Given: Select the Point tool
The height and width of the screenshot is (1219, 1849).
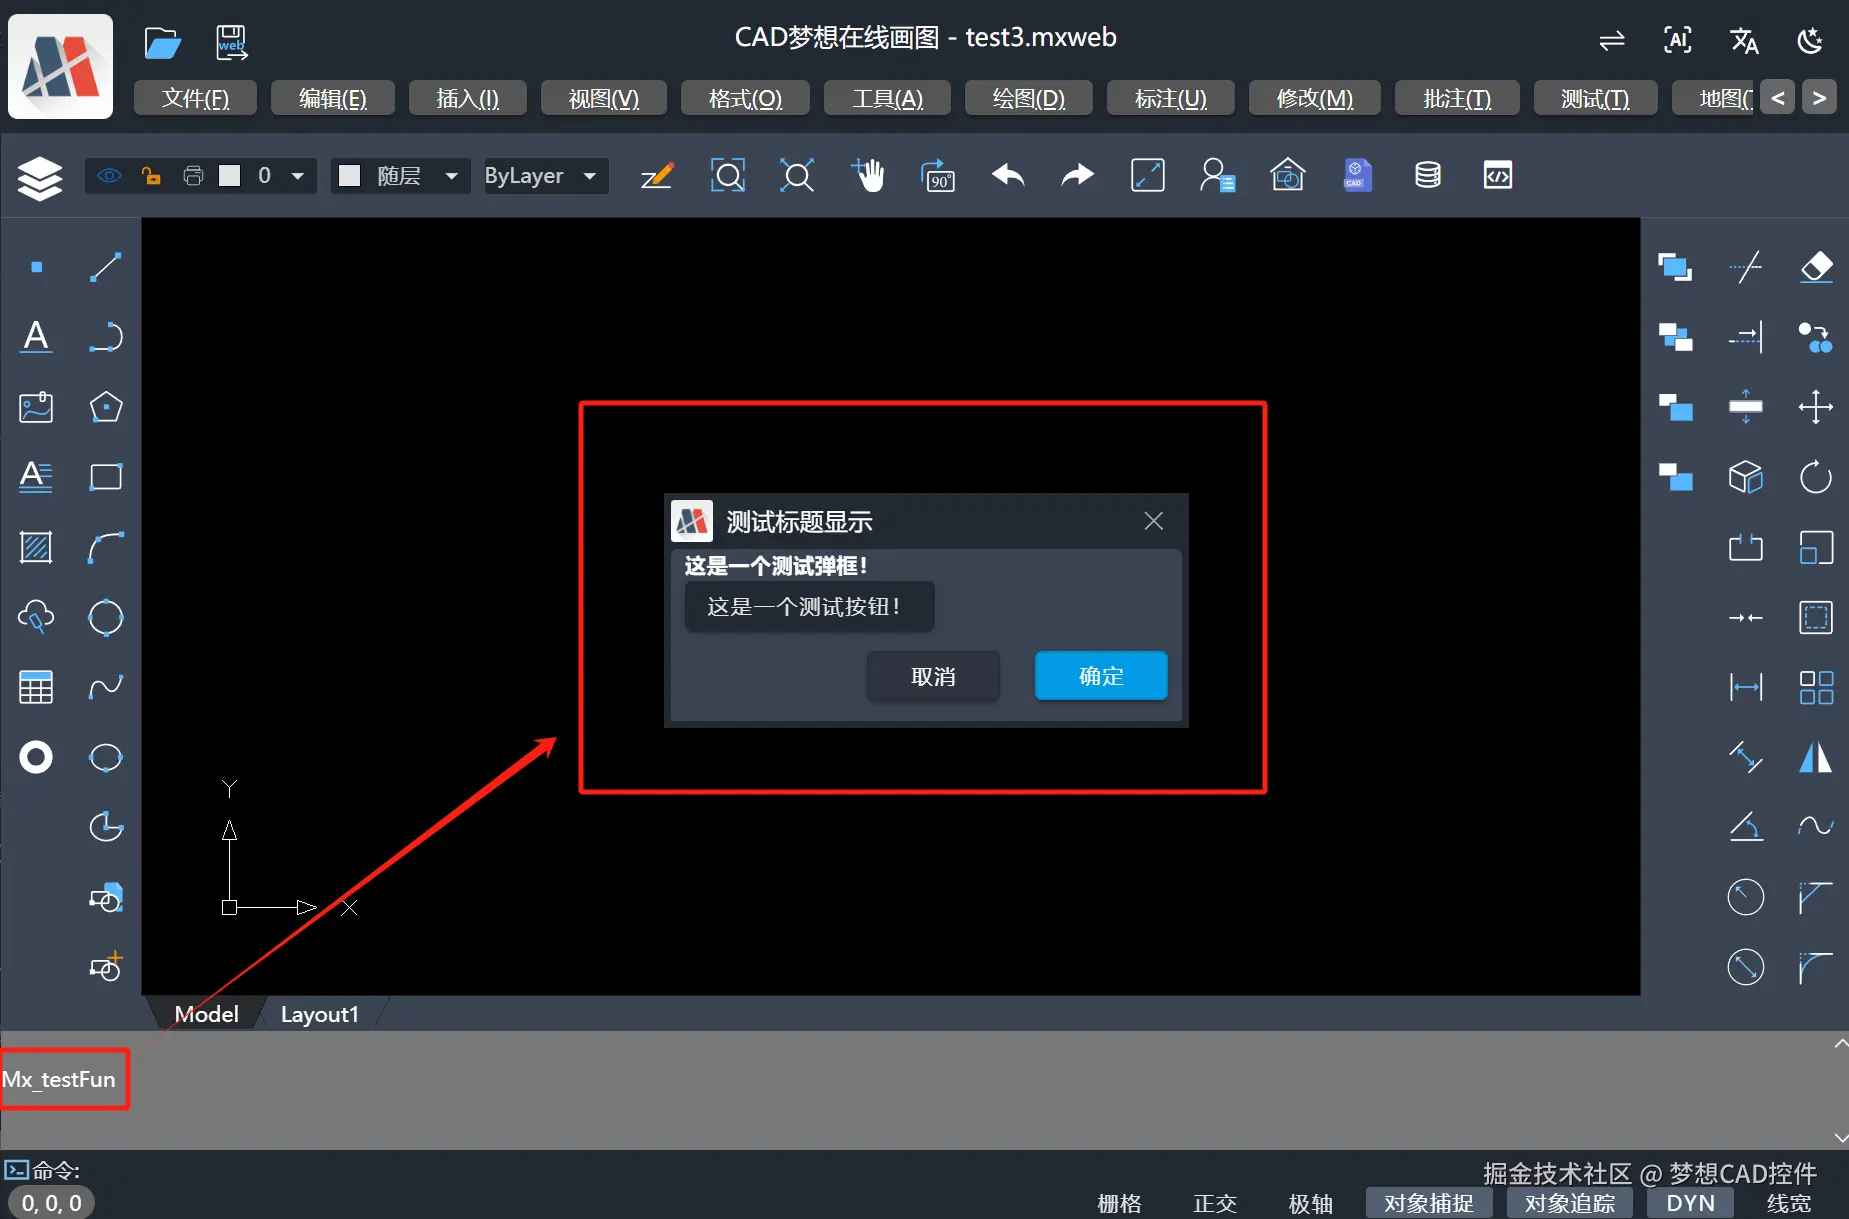Looking at the screenshot, I should (x=37, y=267).
